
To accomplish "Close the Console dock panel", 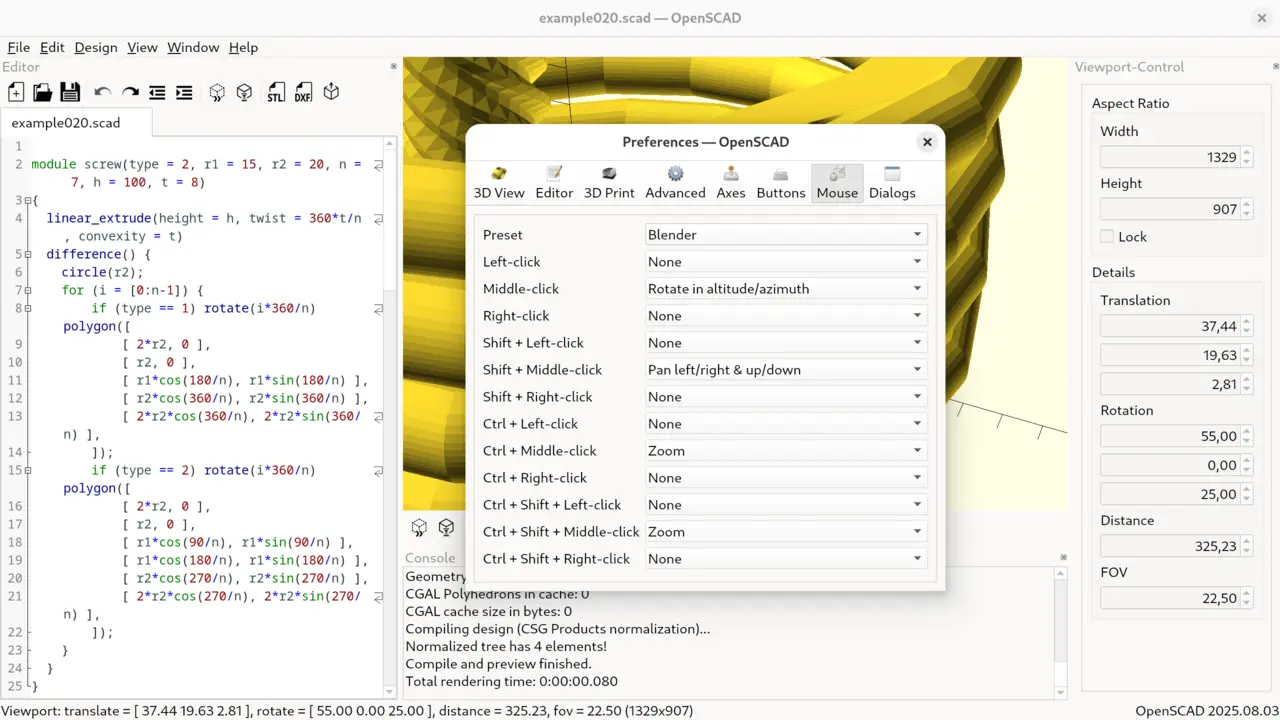I will point(1061,558).
